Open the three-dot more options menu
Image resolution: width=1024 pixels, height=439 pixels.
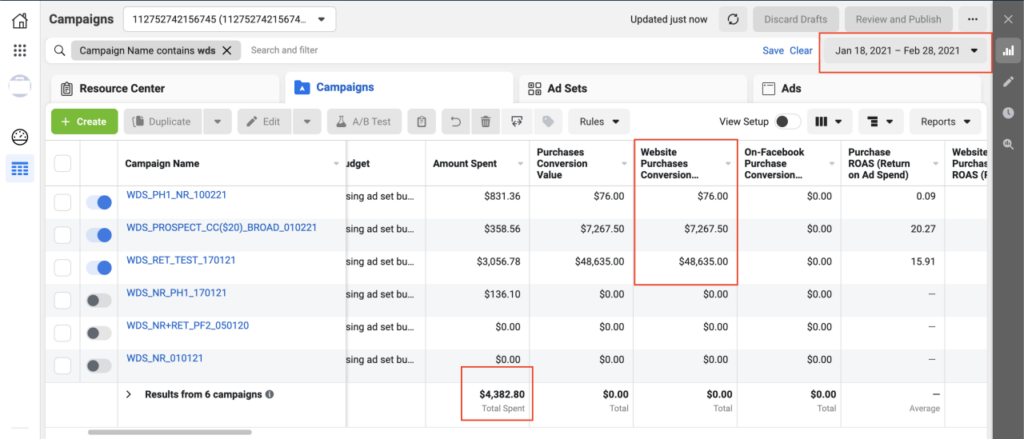click(x=973, y=20)
